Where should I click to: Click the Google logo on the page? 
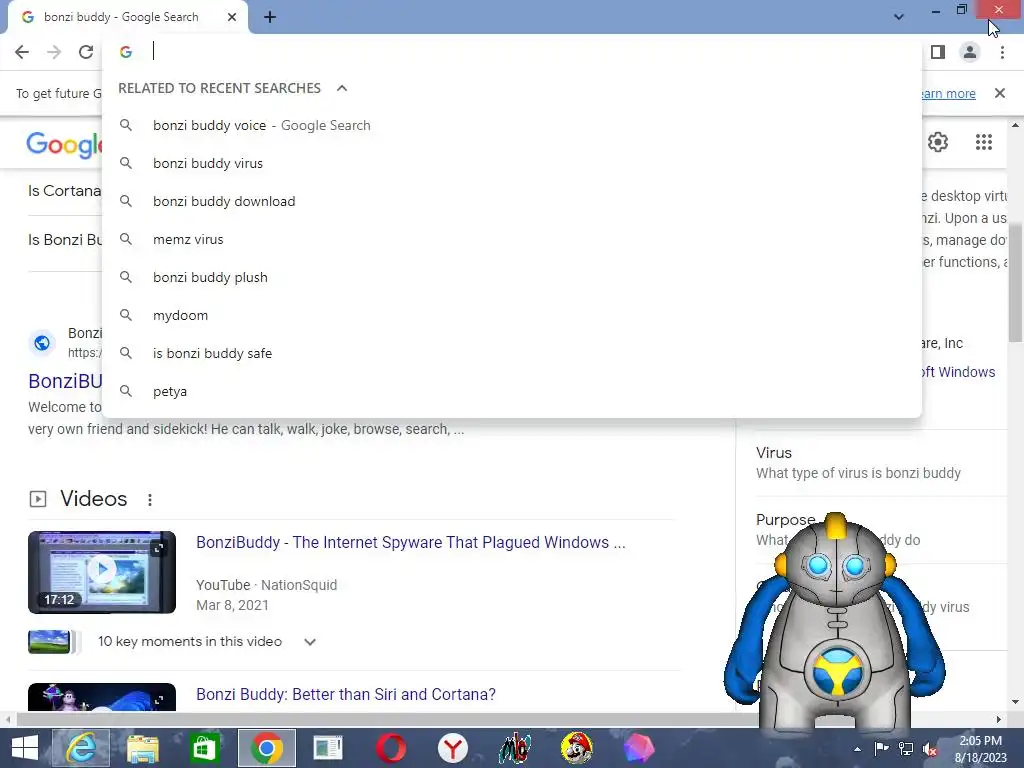(x=64, y=144)
